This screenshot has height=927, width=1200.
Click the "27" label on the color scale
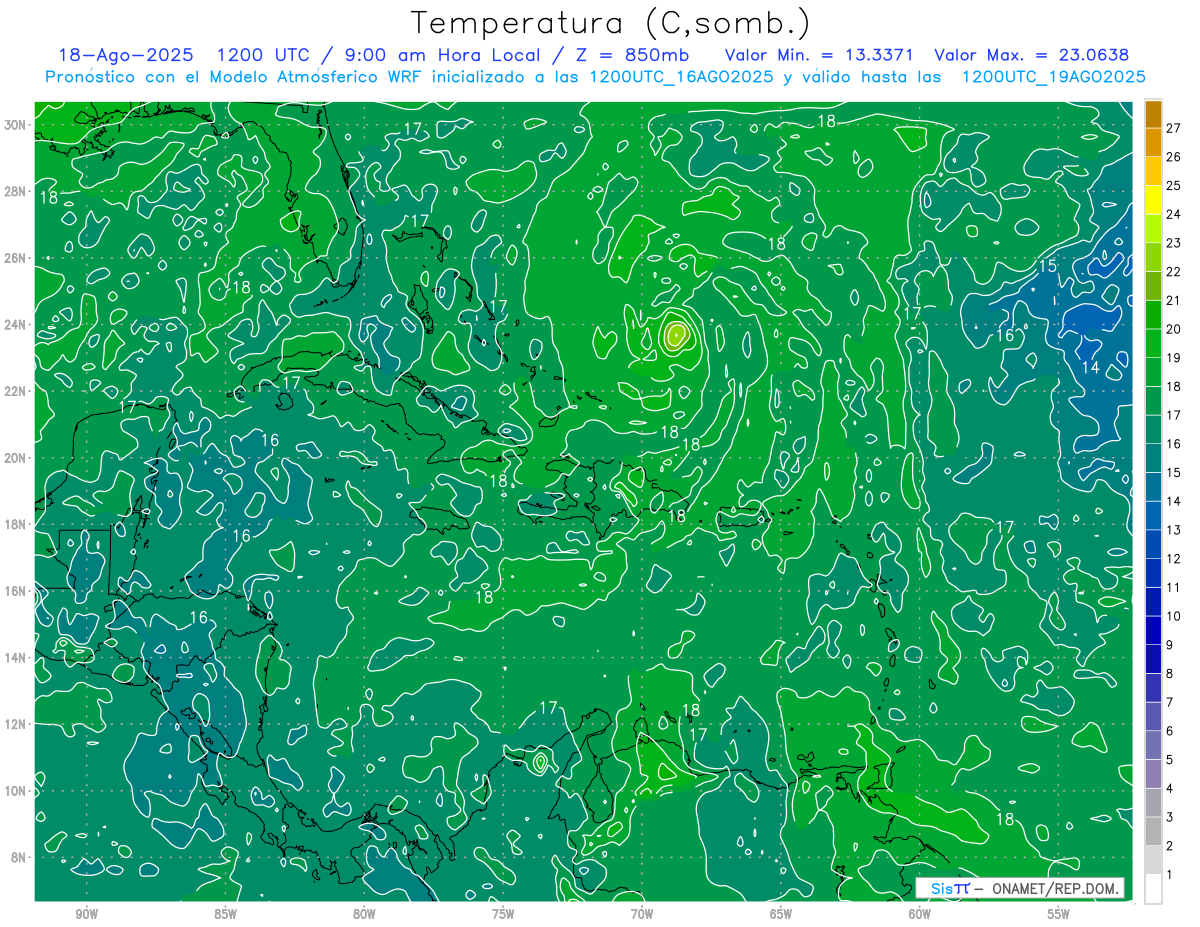click(1174, 128)
